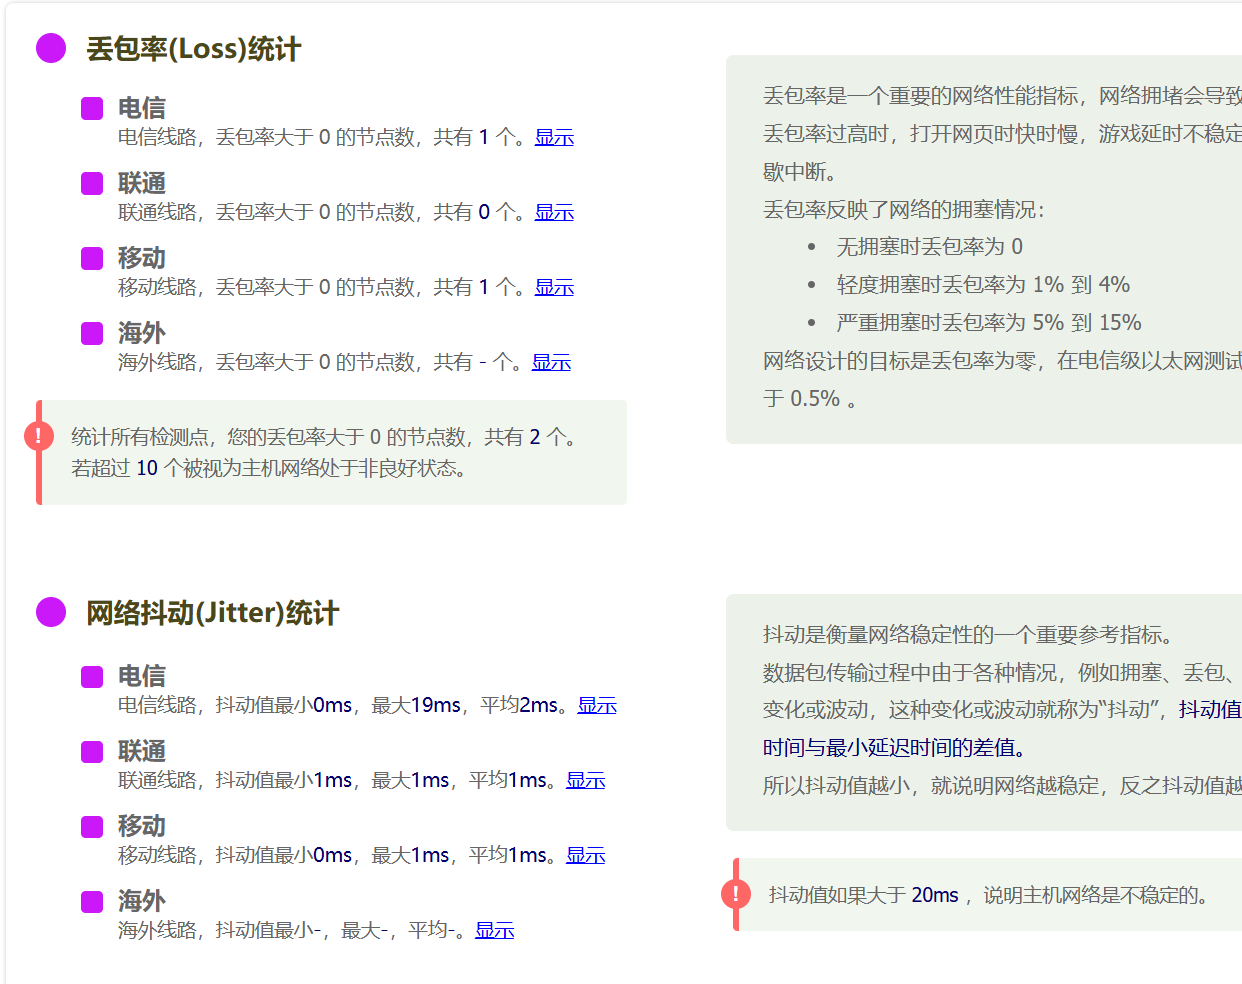Image resolution: width=1242 pixels, height=984 pixels.
Task: Click the red exclamation icon in packet loss summary
Action: [x=39, y=435]
